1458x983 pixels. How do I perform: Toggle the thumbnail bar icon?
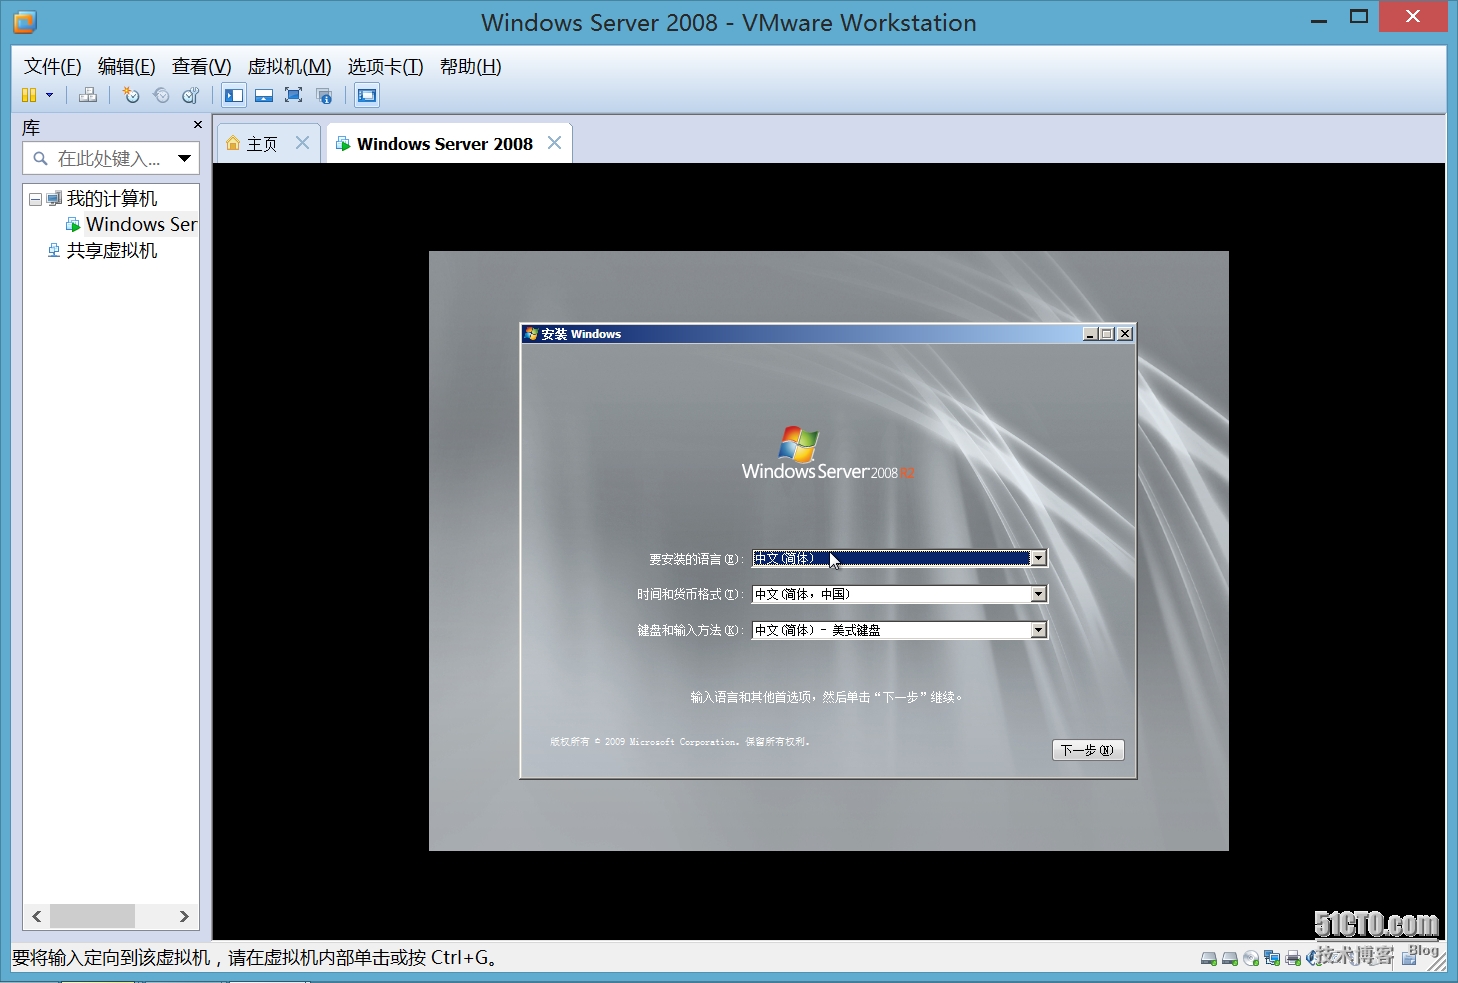(x=264, y=95)
